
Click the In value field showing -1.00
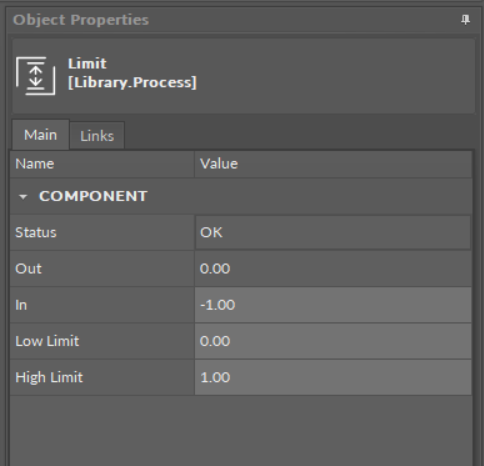pos(333,305)
